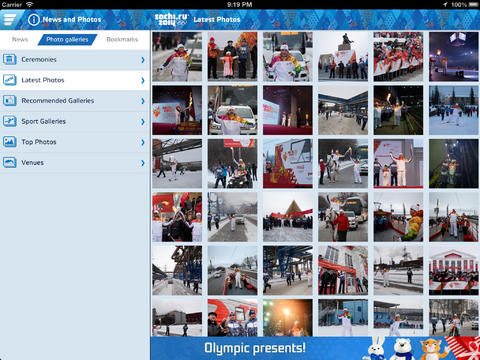Click the Top Photos icon
The image size is (480, 360).
tap(10, 142)
